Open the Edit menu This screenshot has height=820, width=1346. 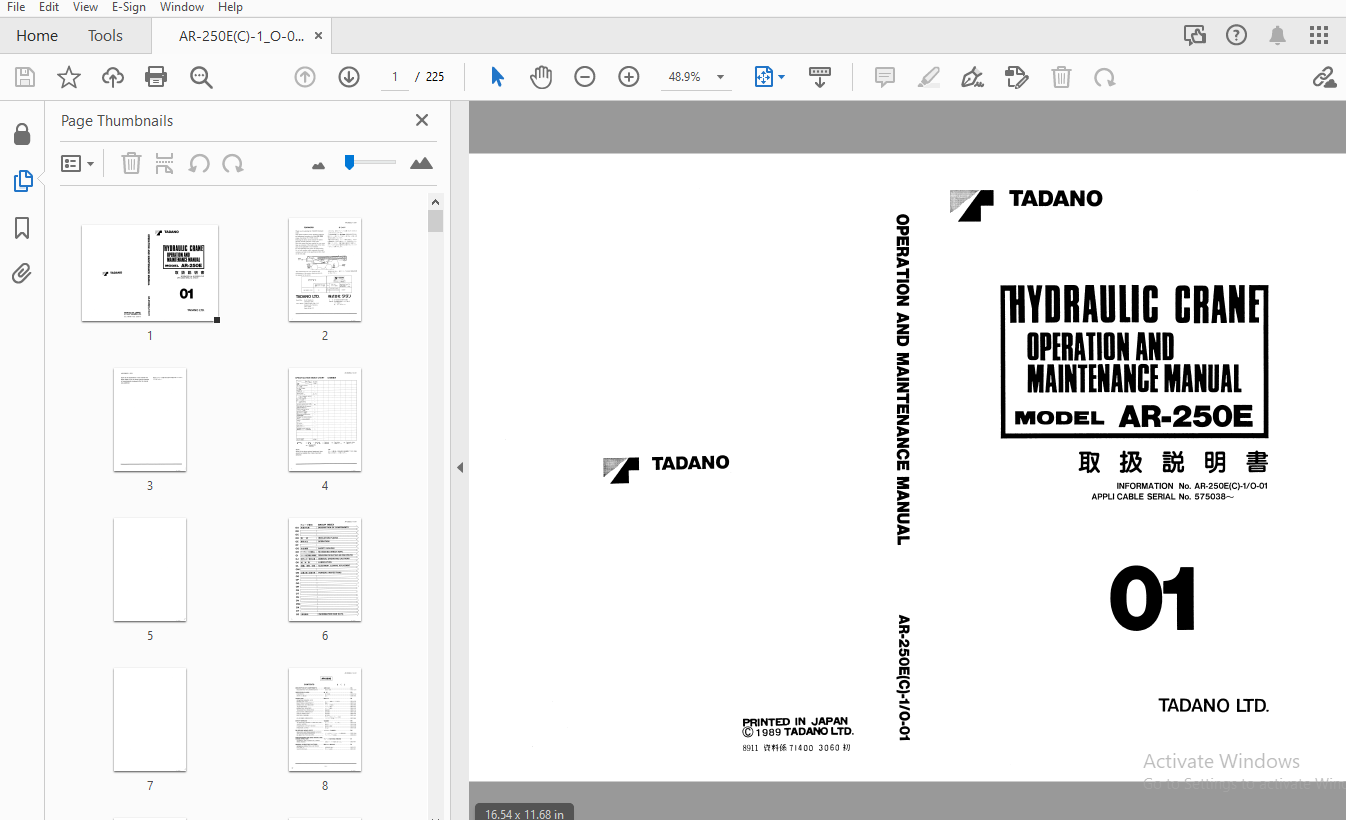pos(49,7)
